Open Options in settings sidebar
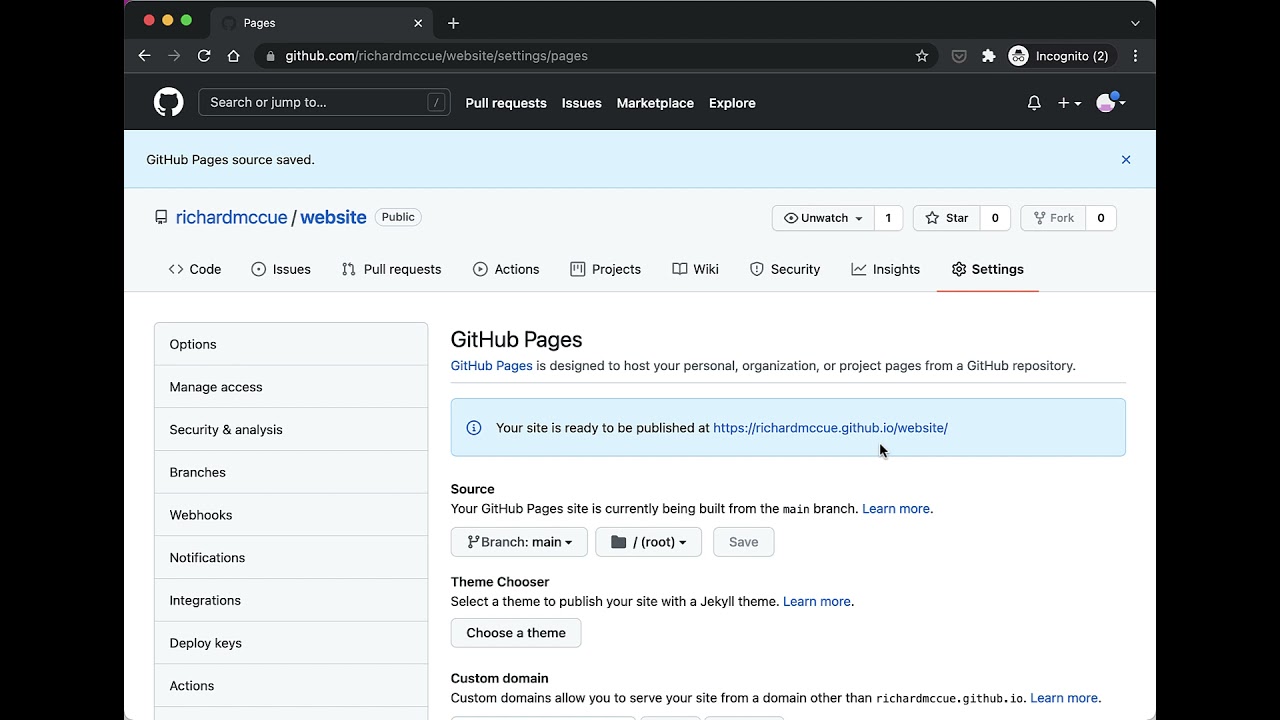 pos(291,344)
